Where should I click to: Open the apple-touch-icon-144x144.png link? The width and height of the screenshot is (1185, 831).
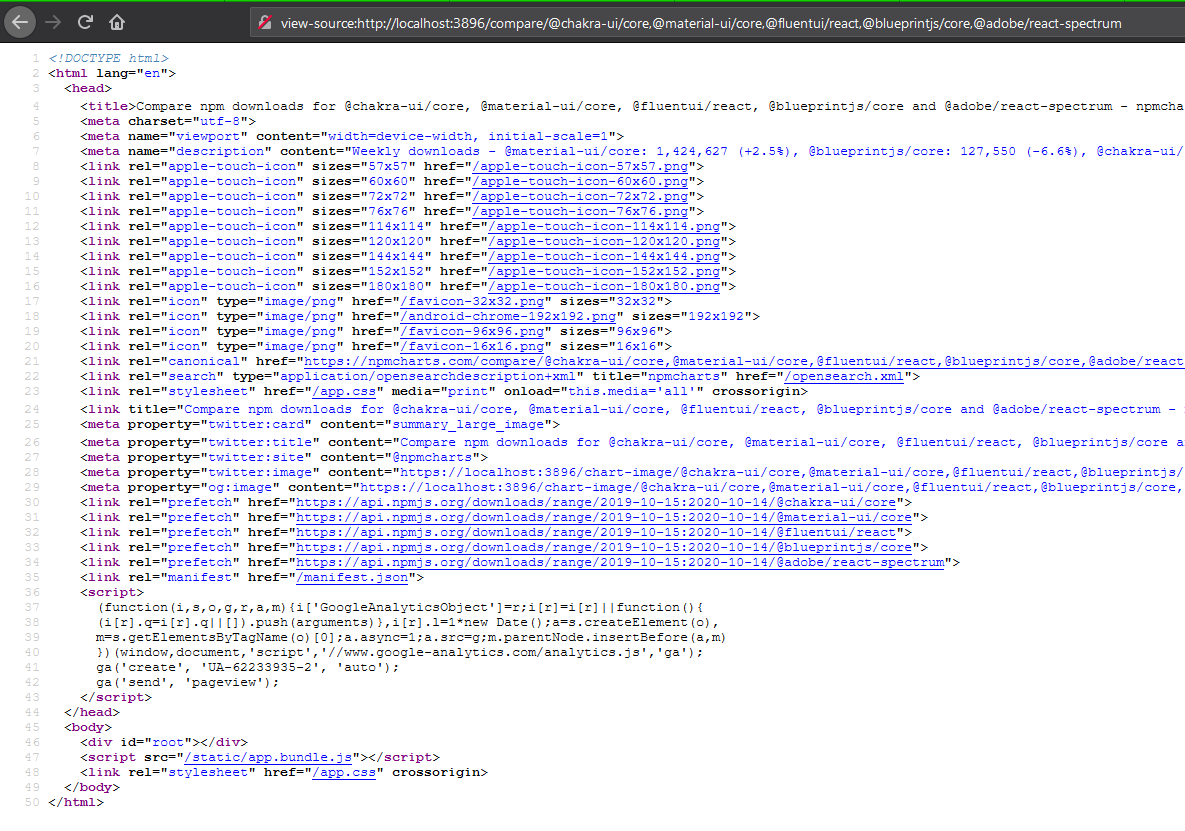coord(604,257)
